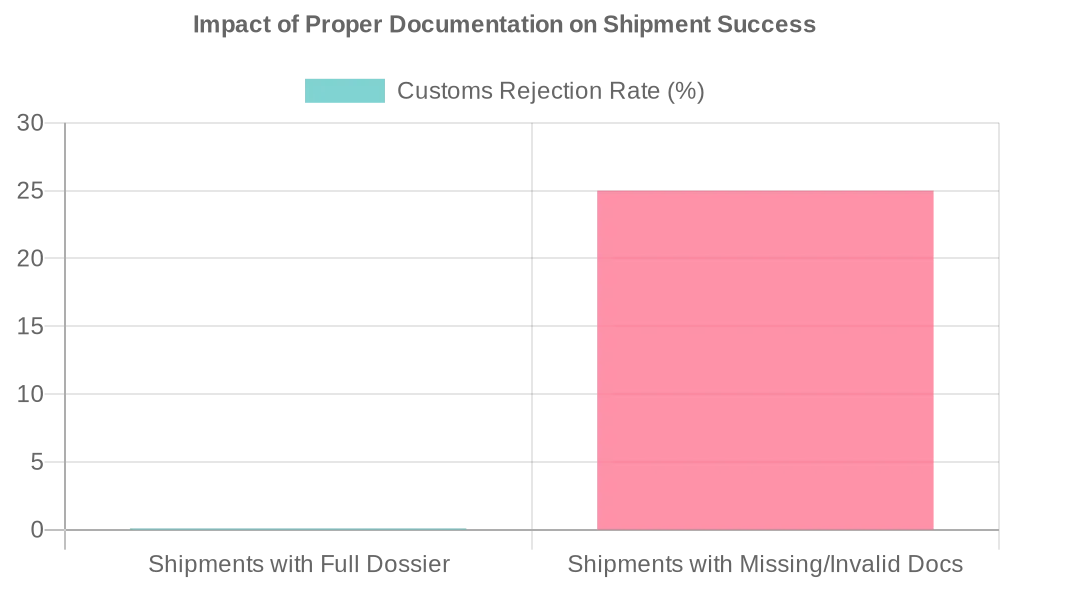Click the teal legend color swatch
The height and width of the screenshot is (602, 1085).
click(344, 91)
